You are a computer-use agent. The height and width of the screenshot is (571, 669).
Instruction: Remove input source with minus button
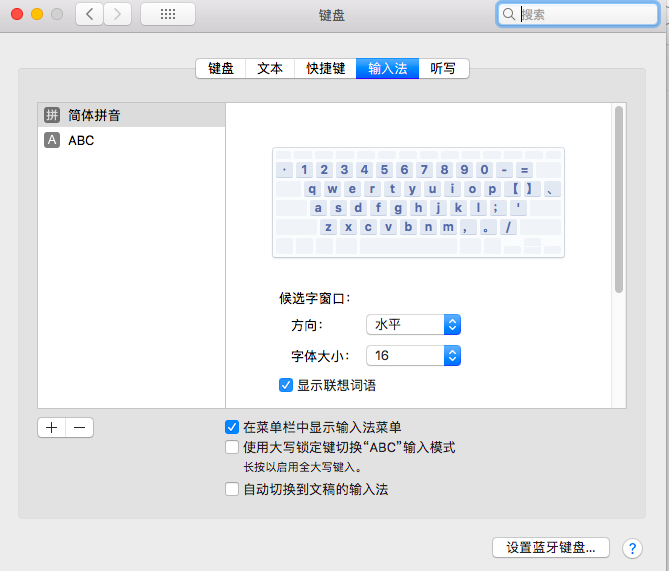click(80, 427)
